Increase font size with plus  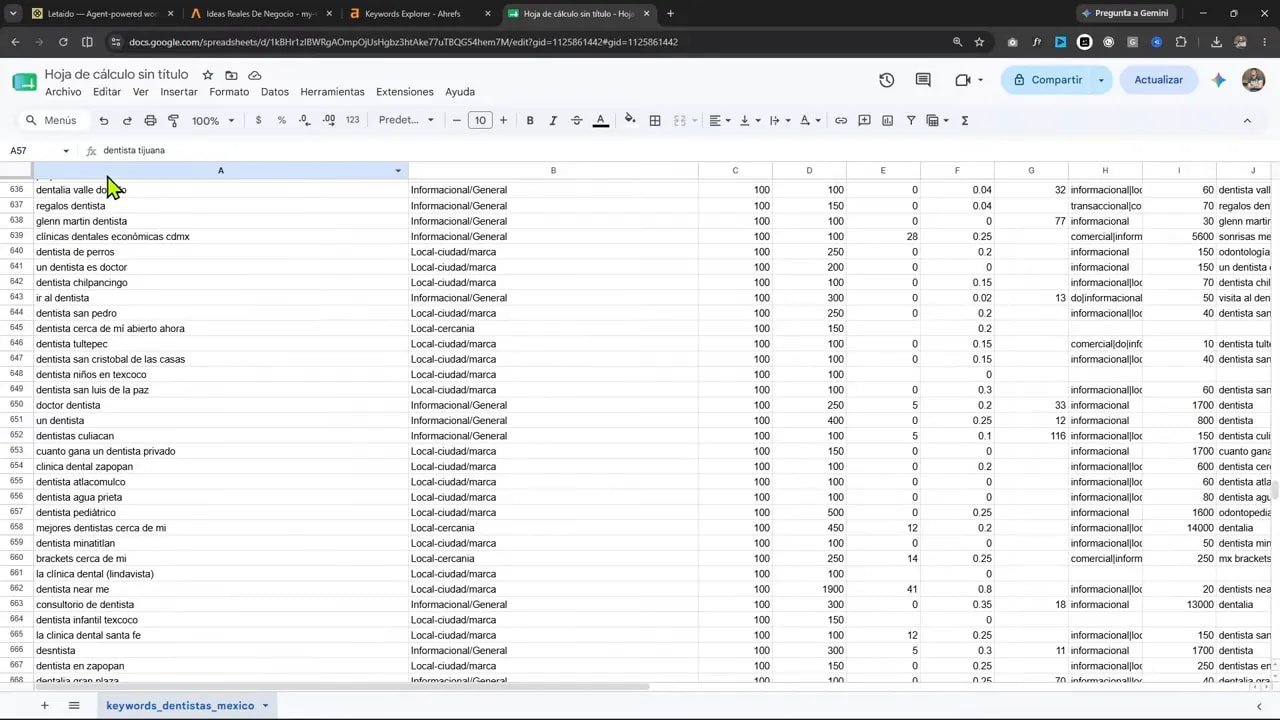coord(503,120)
